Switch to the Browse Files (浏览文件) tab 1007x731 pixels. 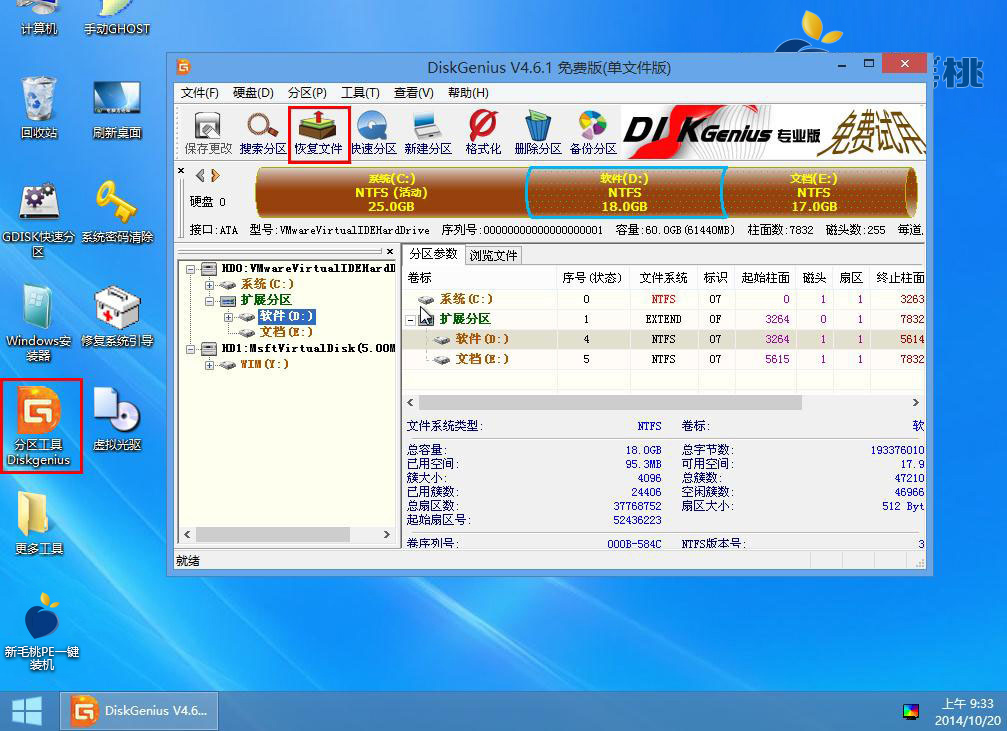point(493,255)
